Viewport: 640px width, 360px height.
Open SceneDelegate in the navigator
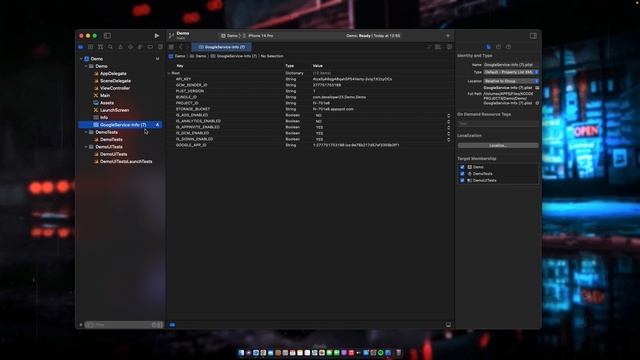tap(115, 81)
